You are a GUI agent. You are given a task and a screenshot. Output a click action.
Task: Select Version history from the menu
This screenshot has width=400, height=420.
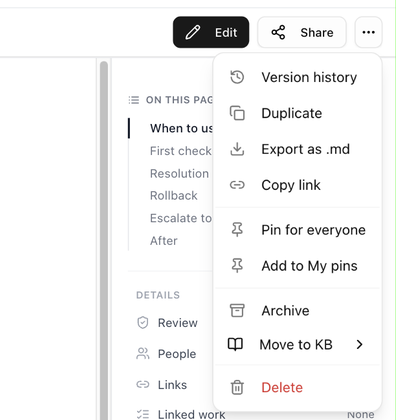pos(297,77)
